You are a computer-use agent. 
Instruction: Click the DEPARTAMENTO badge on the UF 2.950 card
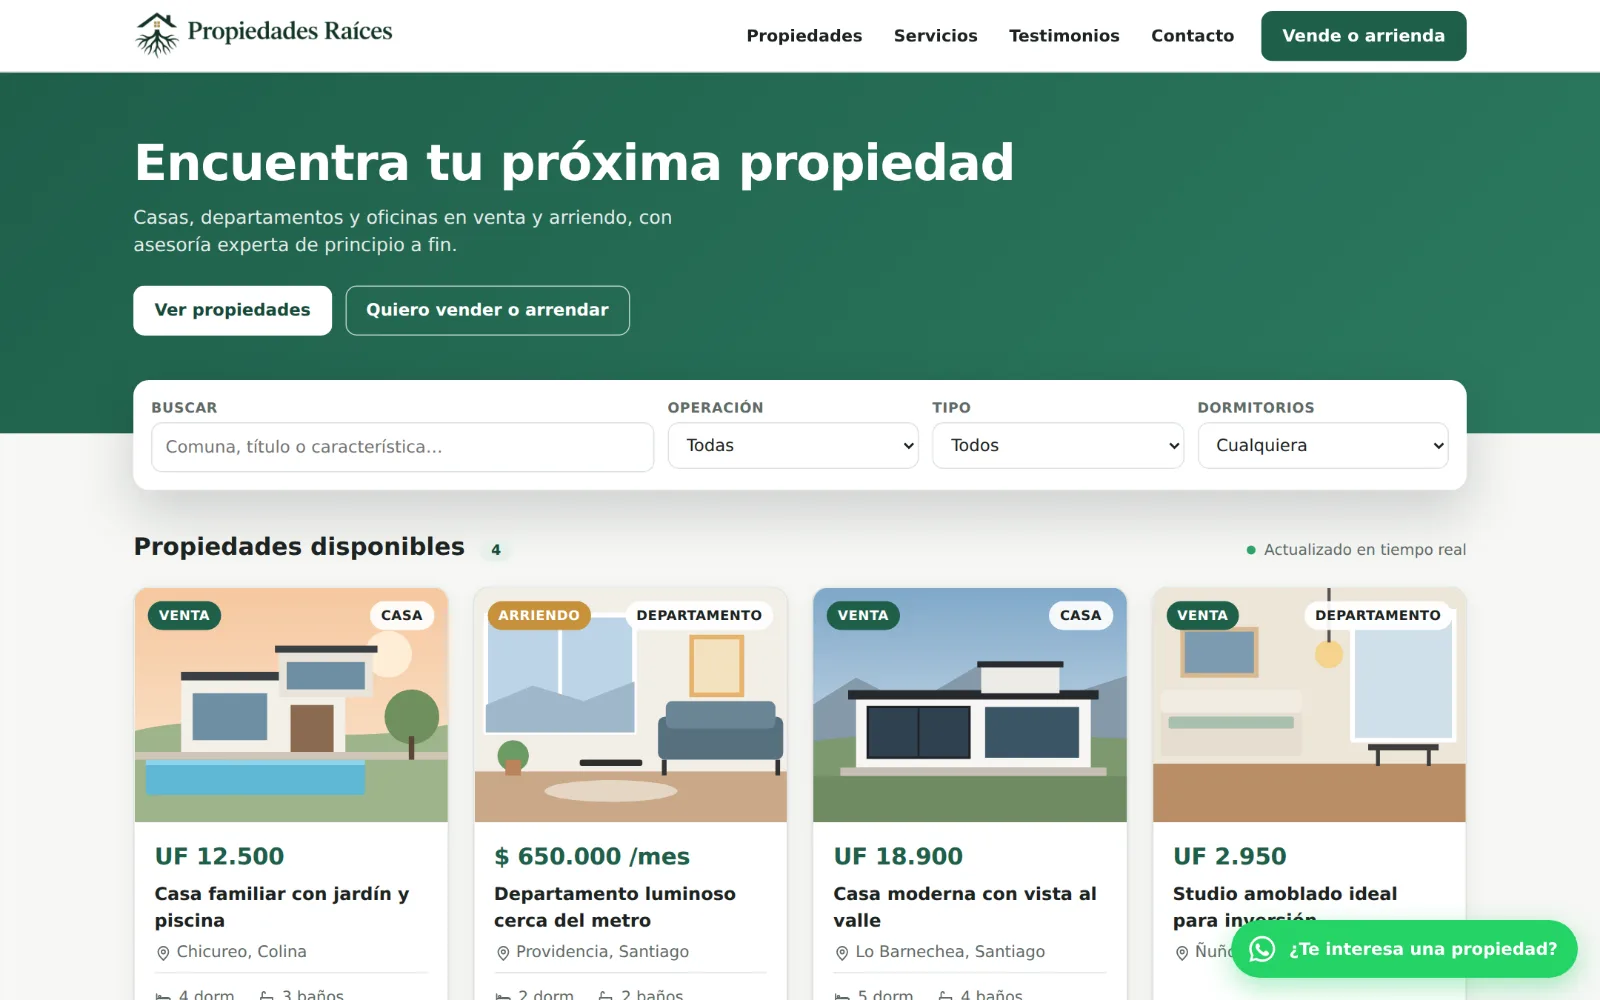point(1378,615)
